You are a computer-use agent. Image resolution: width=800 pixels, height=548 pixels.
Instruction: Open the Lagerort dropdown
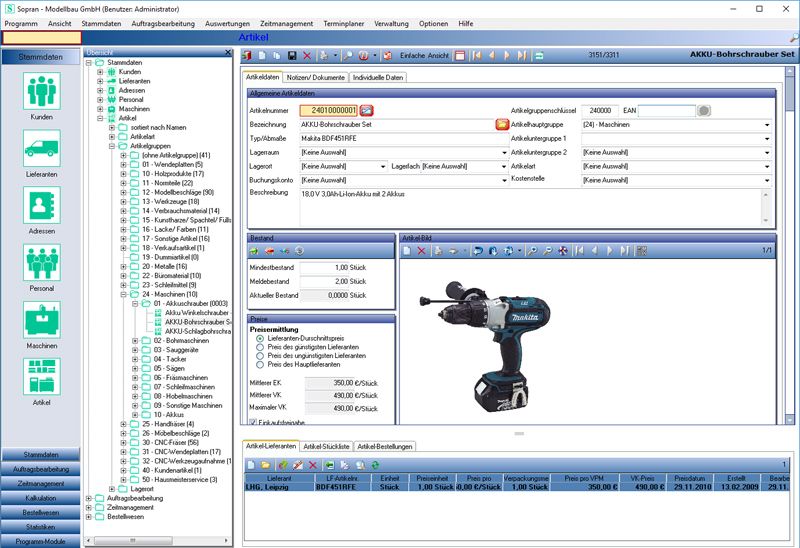(383, 166)
